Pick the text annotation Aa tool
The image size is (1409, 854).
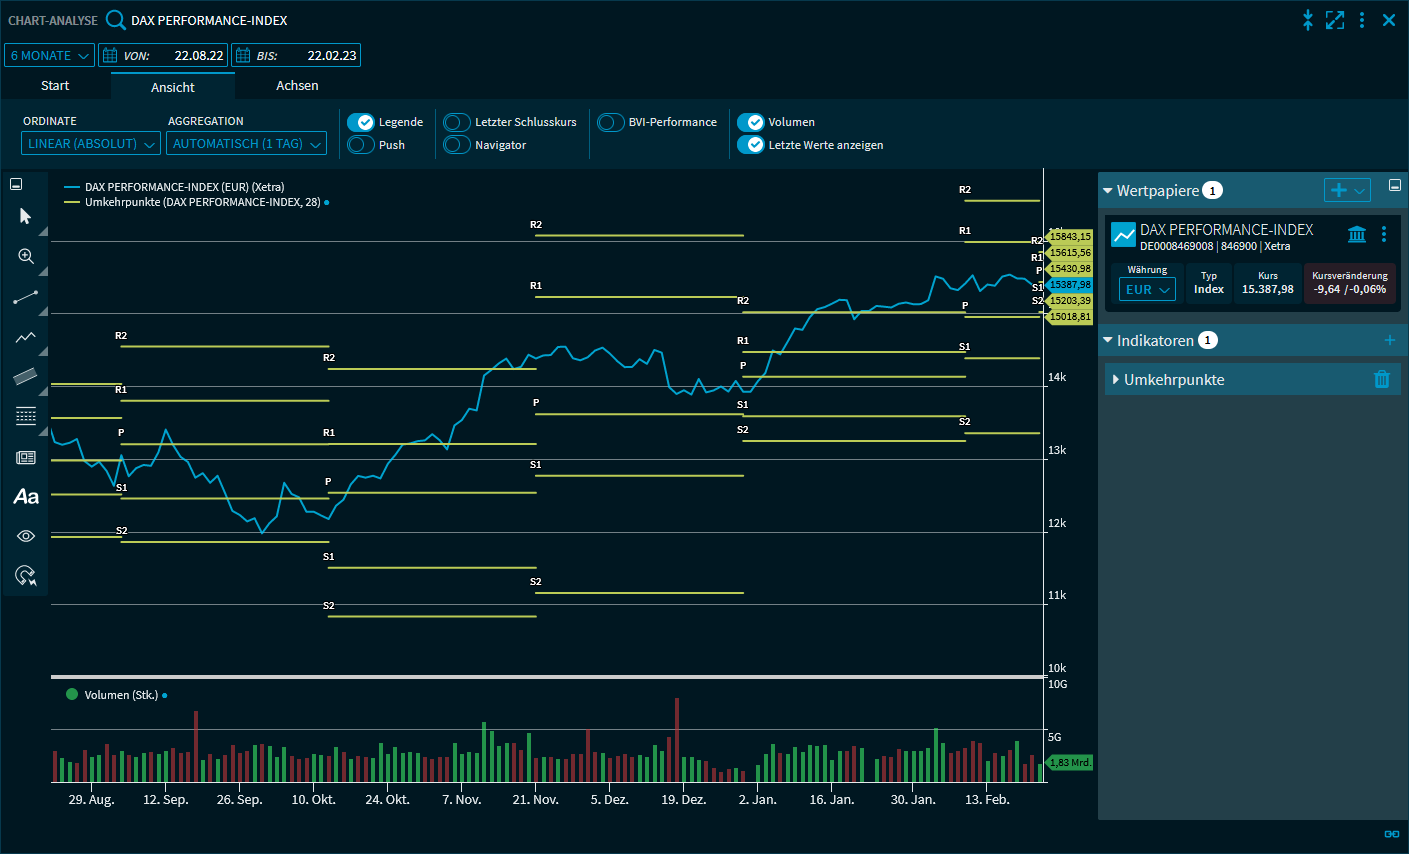coord(26,497)
